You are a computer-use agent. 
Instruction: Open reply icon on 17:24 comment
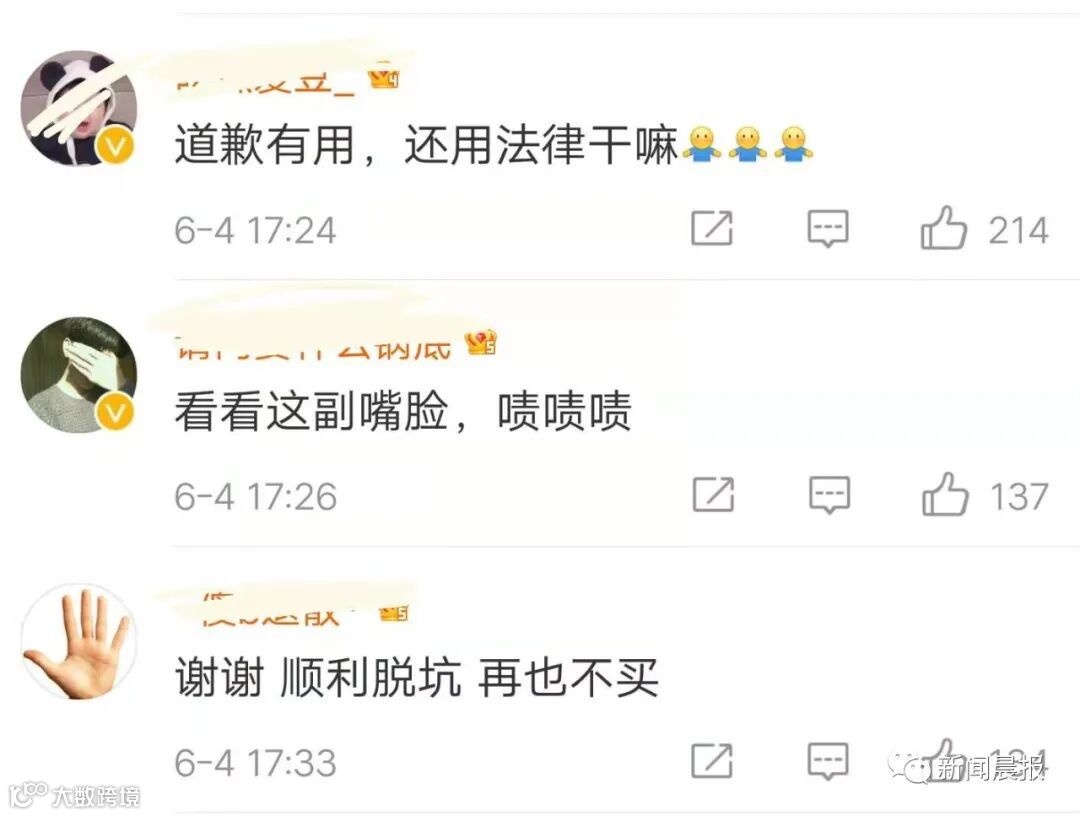(828, 229)
